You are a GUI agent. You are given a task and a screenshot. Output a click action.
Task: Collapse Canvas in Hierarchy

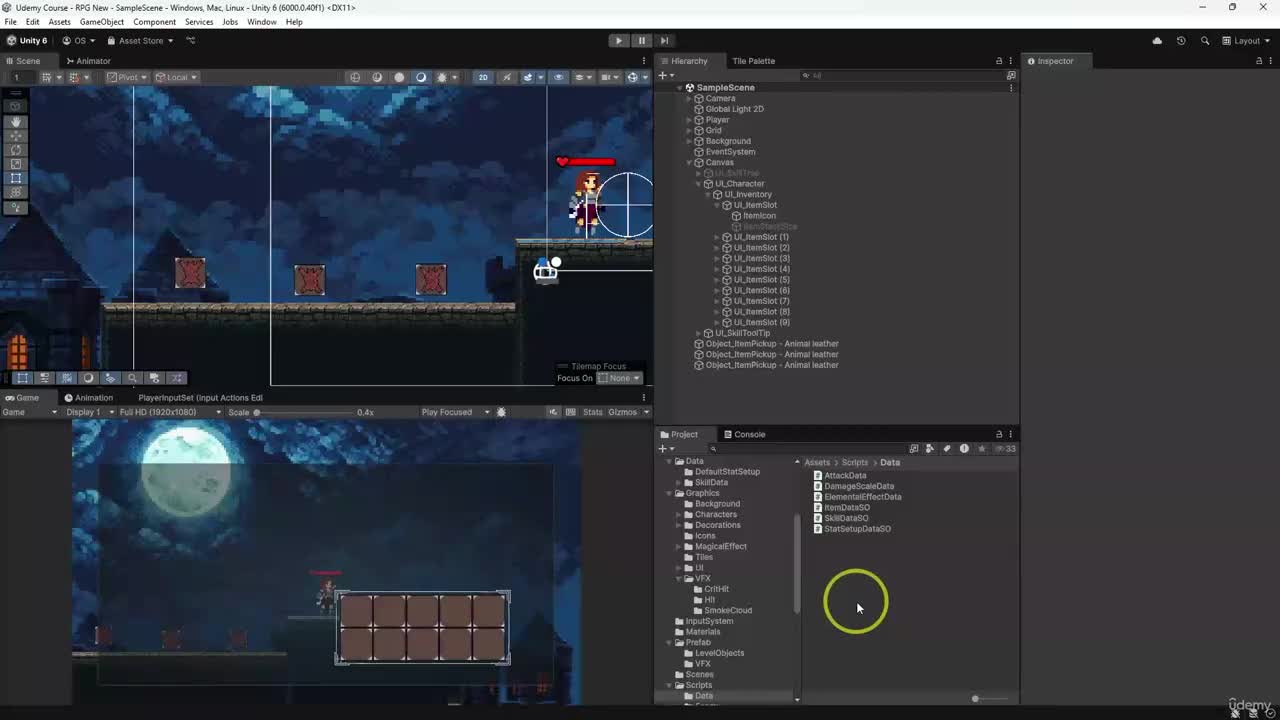point(689,163)
